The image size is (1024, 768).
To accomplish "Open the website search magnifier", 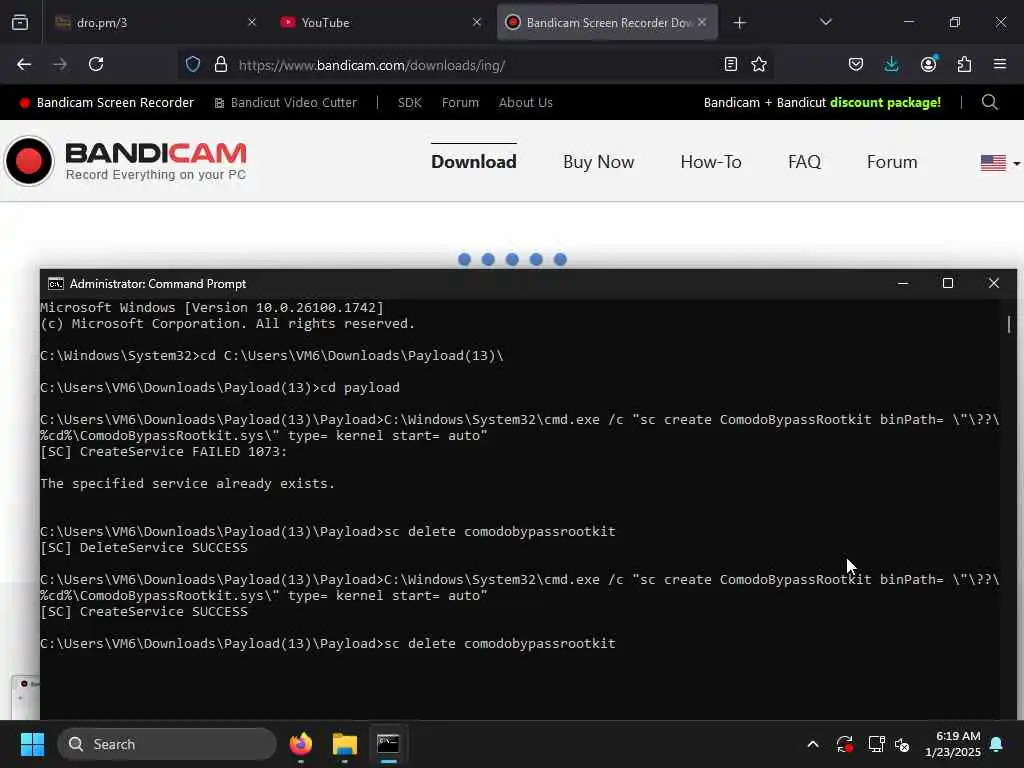I will coord(990,103).
